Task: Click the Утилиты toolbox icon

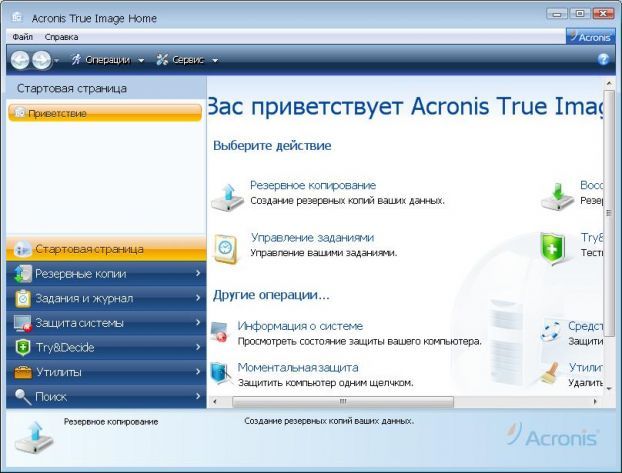Action: (x=23, y=372)
